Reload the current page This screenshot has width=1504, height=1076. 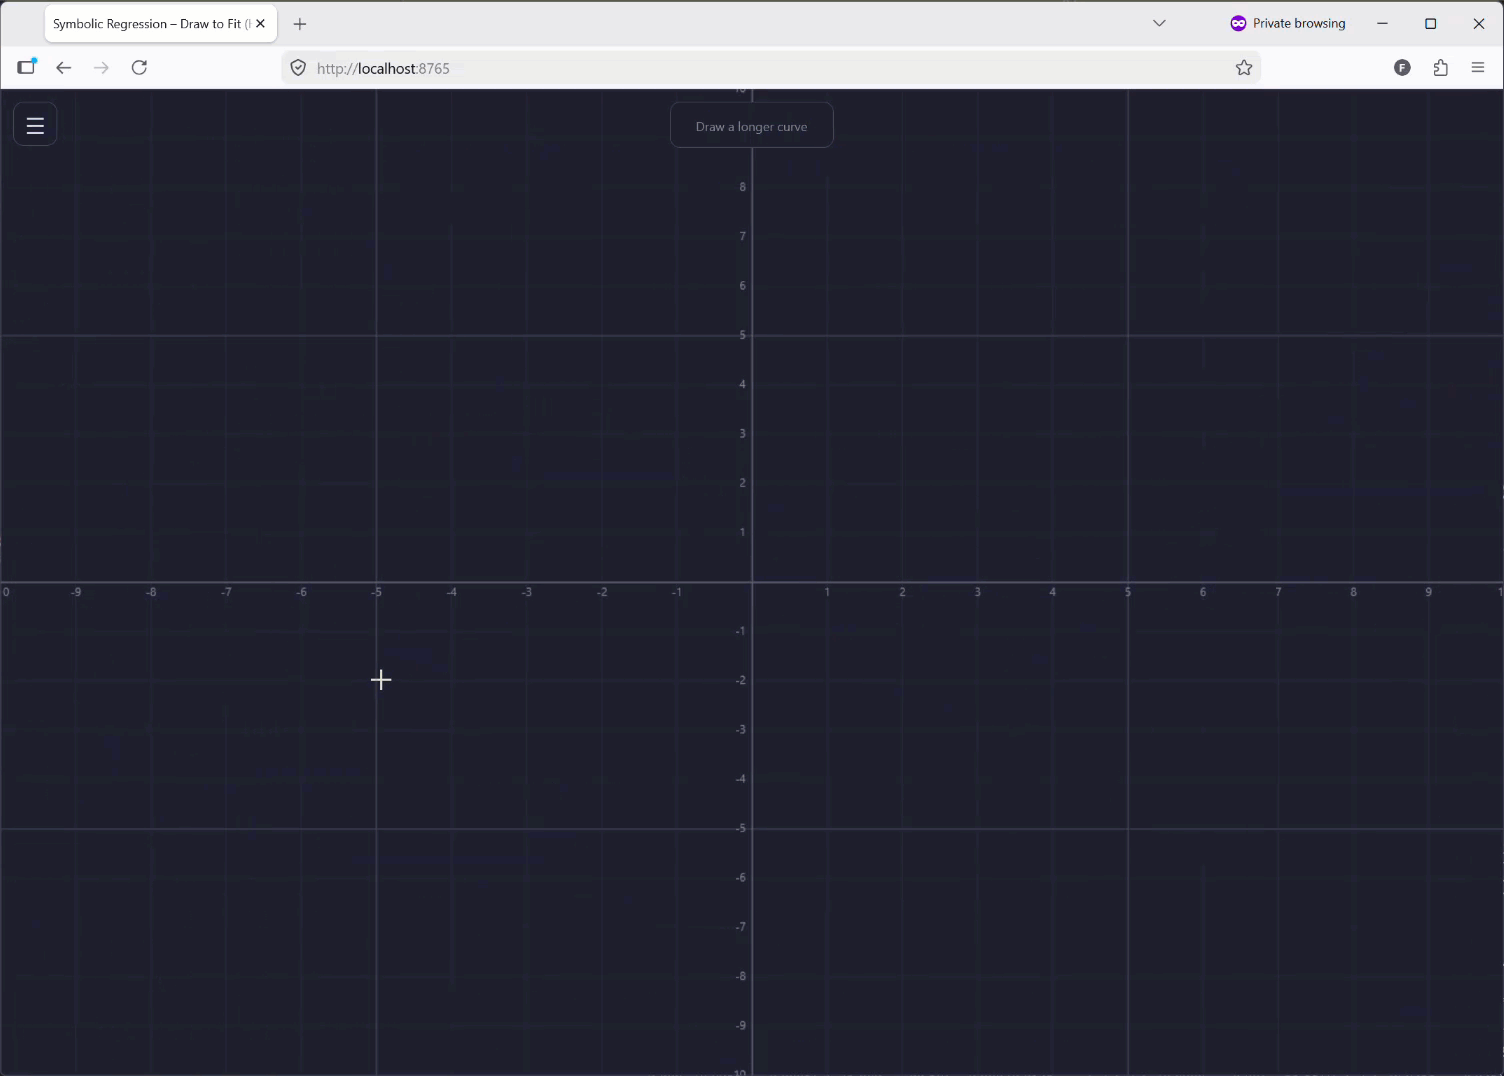click(139, 68)
